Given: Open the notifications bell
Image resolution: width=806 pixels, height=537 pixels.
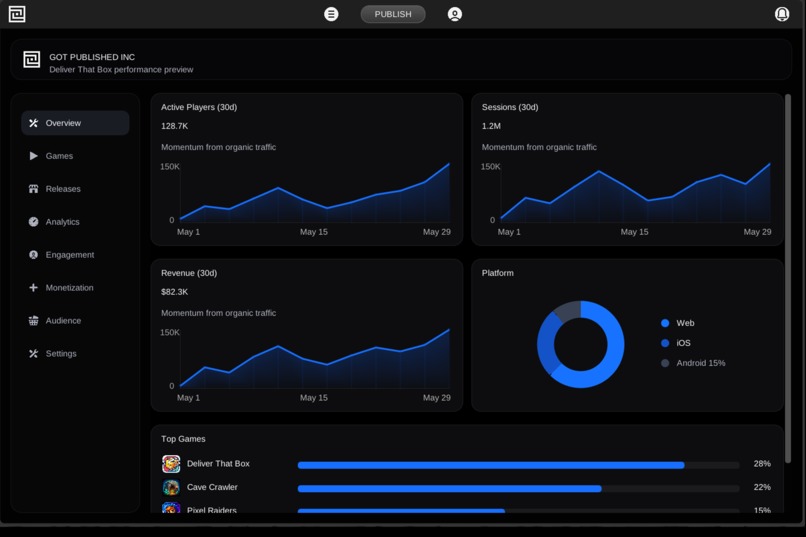Looking at the screenshot, I should pyautogui.click(x=782, y=14).
